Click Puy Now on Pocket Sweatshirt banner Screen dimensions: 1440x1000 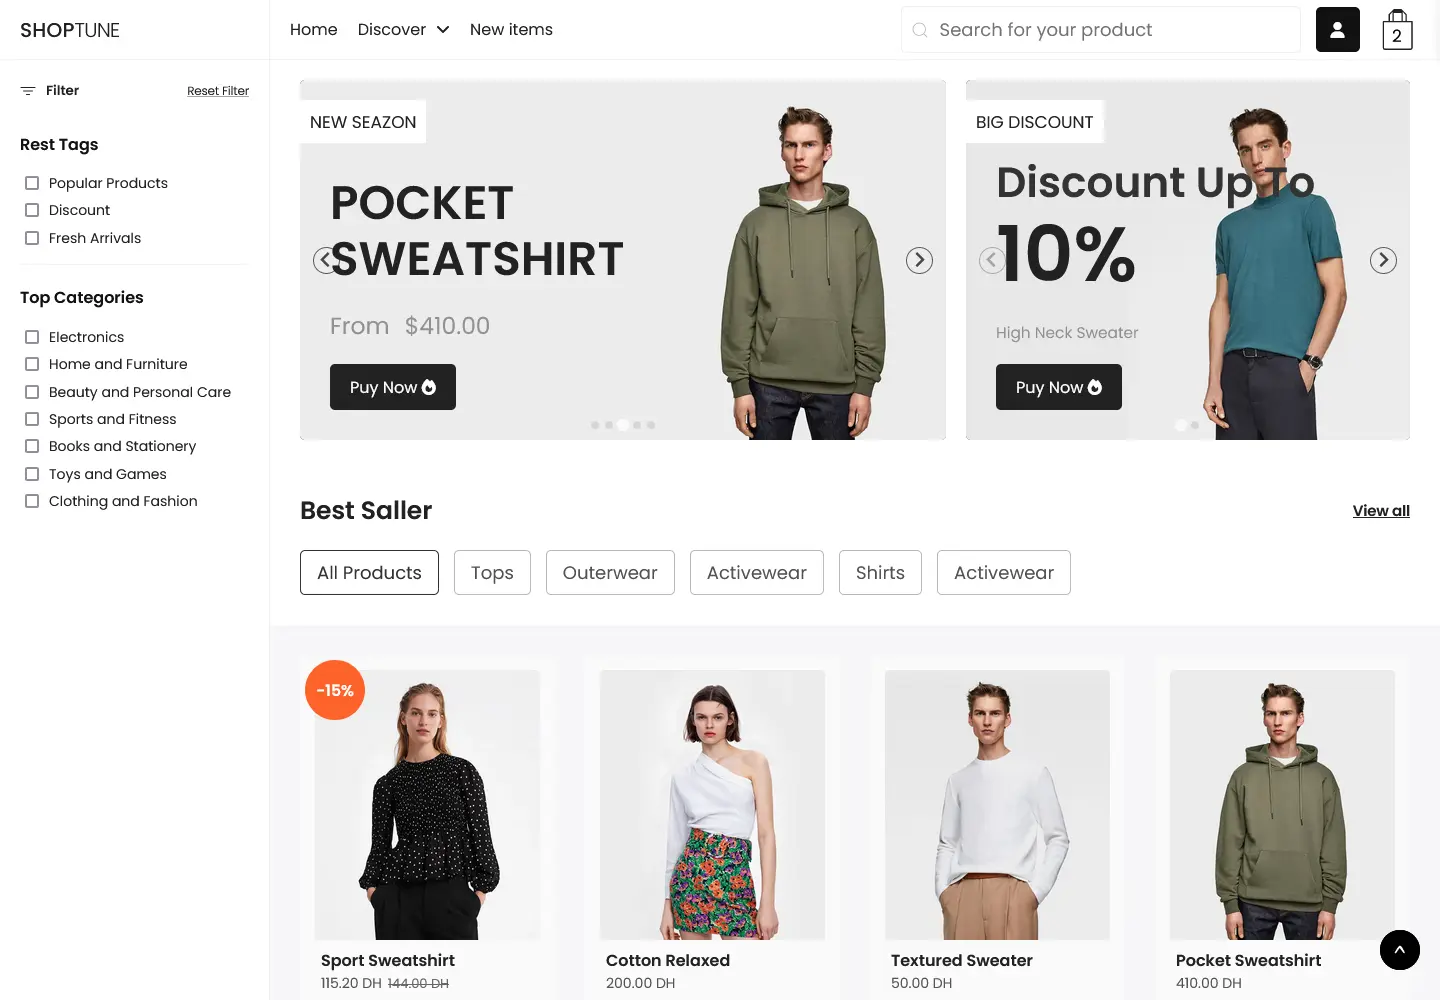point(393,387)
